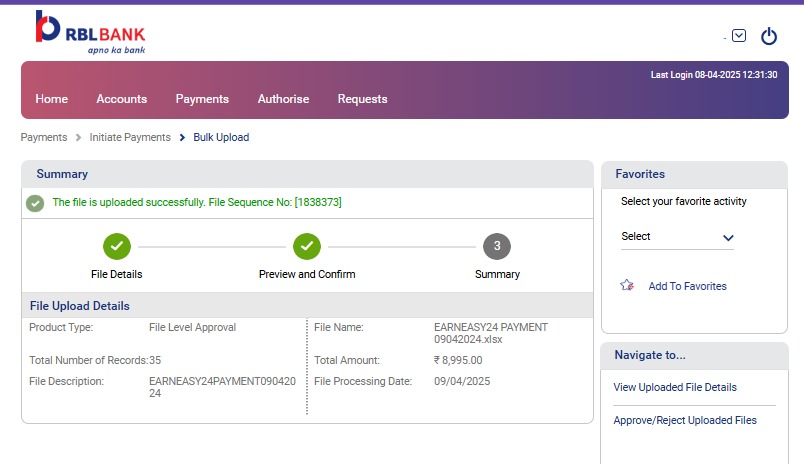Click the Add To Favorites link
Viewport: 804px width, 464px height.
tap(687, 286)
